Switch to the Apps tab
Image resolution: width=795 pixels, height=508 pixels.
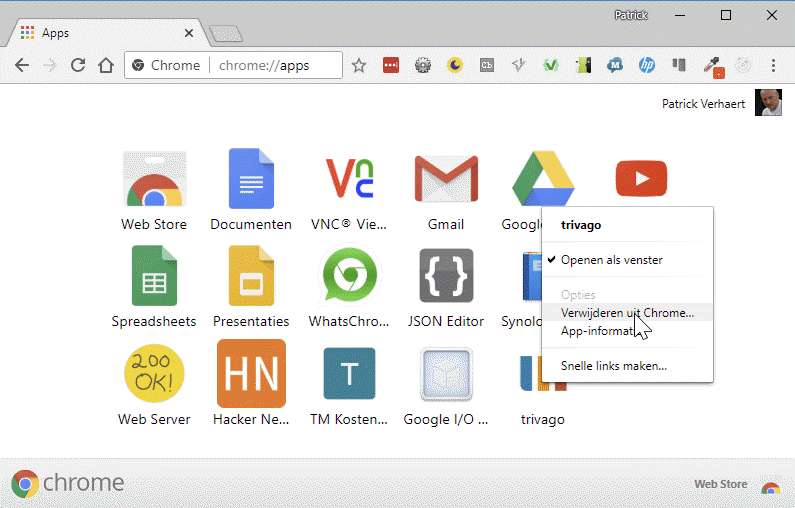point(100,33)
